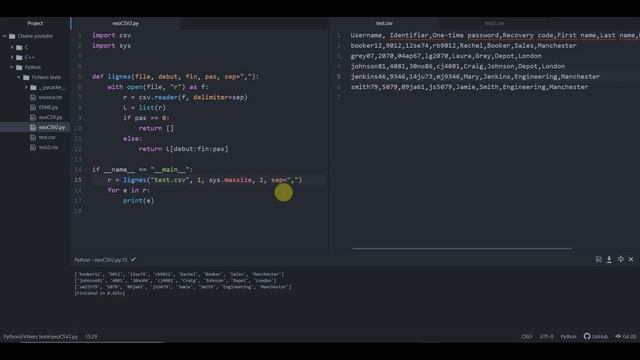The image size is (640, 360).
Task: Change the Python grammar selector
Action: pos(568,337)
